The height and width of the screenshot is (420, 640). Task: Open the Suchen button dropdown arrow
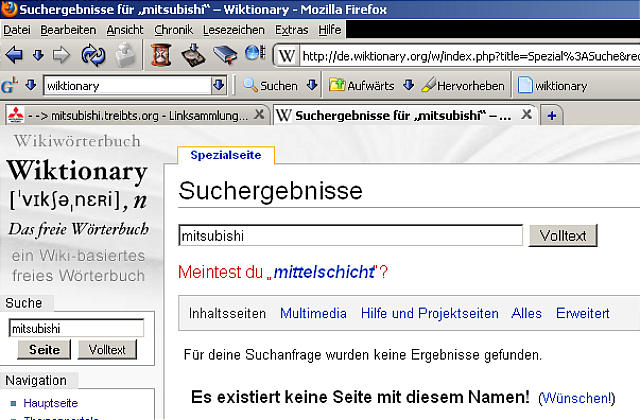311,86
